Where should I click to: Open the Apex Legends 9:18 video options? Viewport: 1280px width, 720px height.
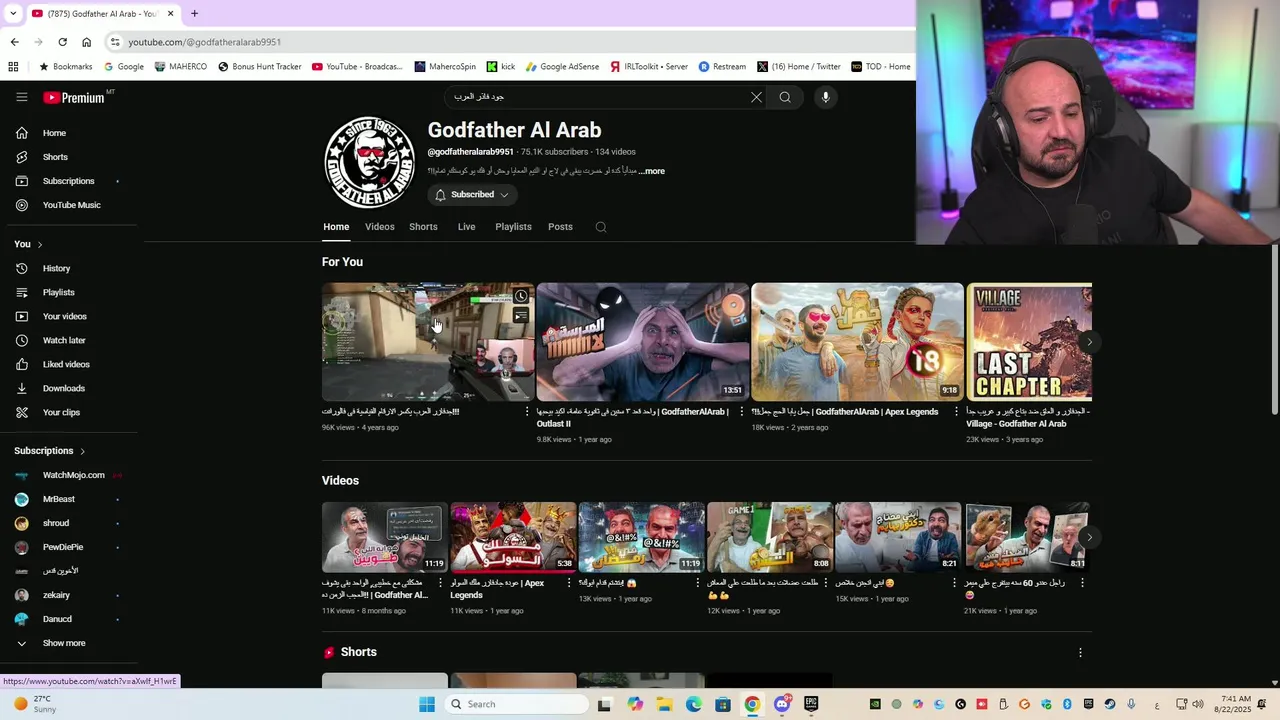[x=956, y=411]
